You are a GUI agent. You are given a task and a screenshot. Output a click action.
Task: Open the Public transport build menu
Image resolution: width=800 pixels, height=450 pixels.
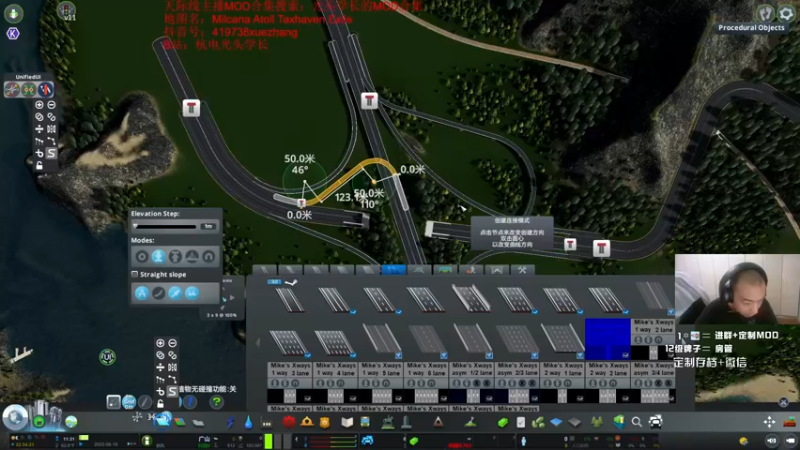tap(365, 422)
